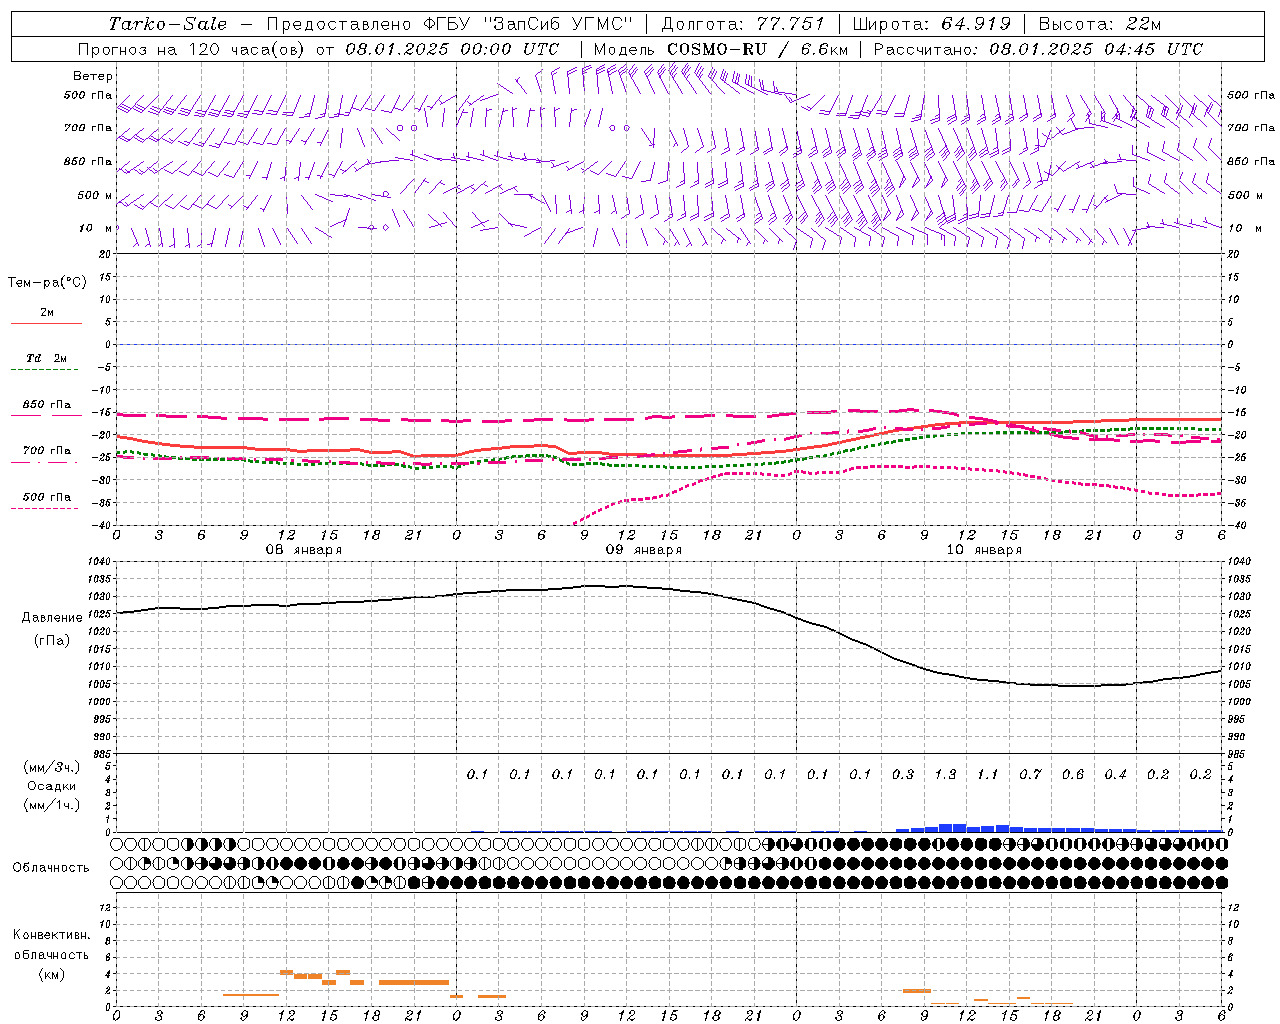Select the Модель COSMO-RU / 6.6км label

[721, 49]
